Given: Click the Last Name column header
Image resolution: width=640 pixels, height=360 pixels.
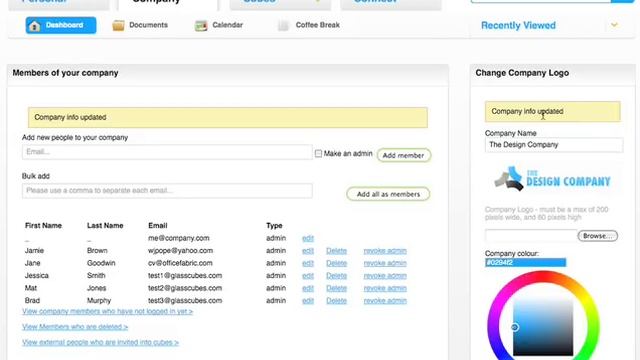Looking at the screenshot, I should tap(105, 226).
